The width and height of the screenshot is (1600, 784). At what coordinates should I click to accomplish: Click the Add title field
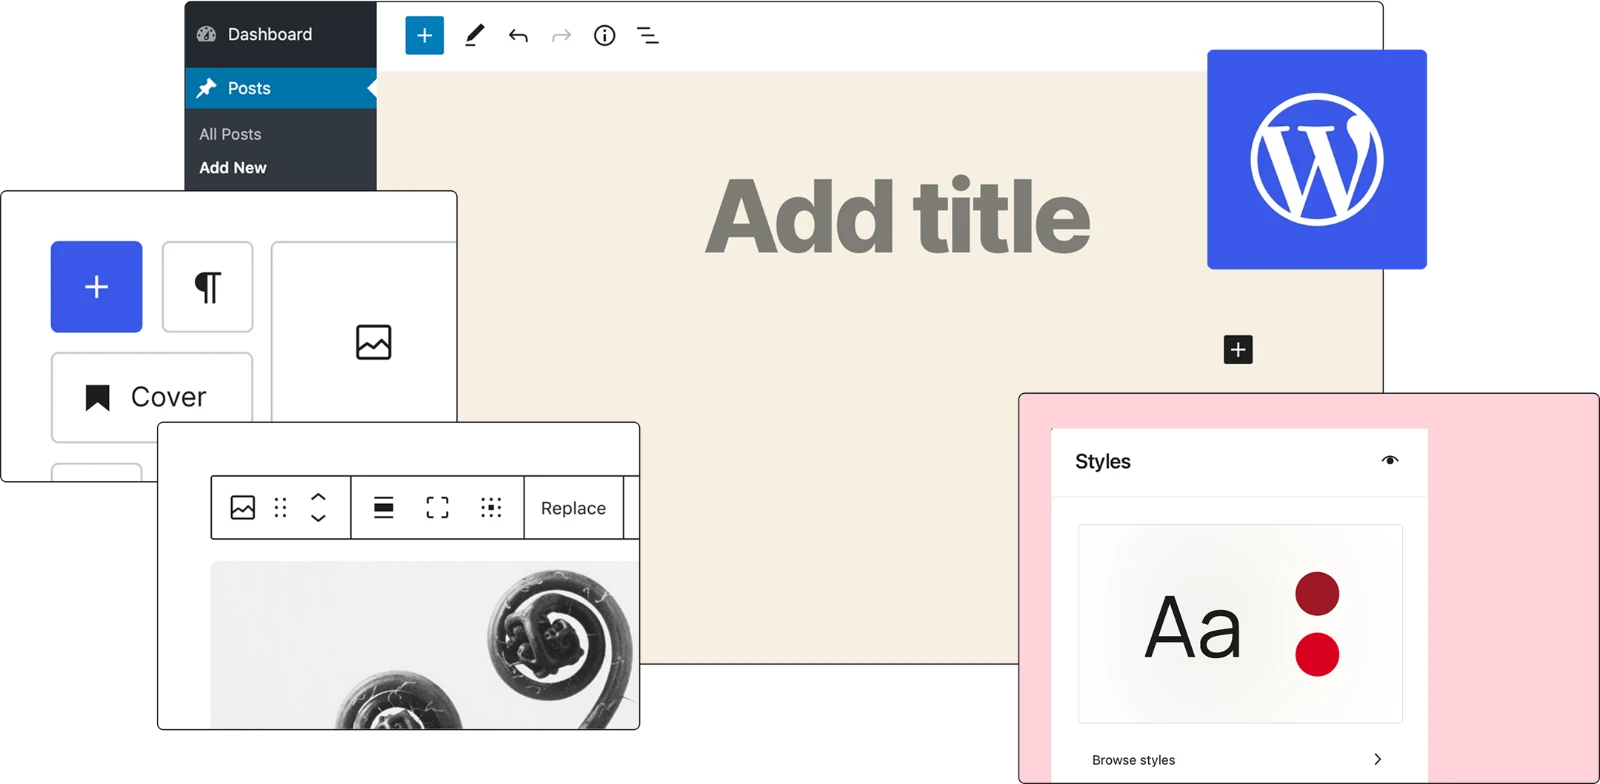point(897,217)
